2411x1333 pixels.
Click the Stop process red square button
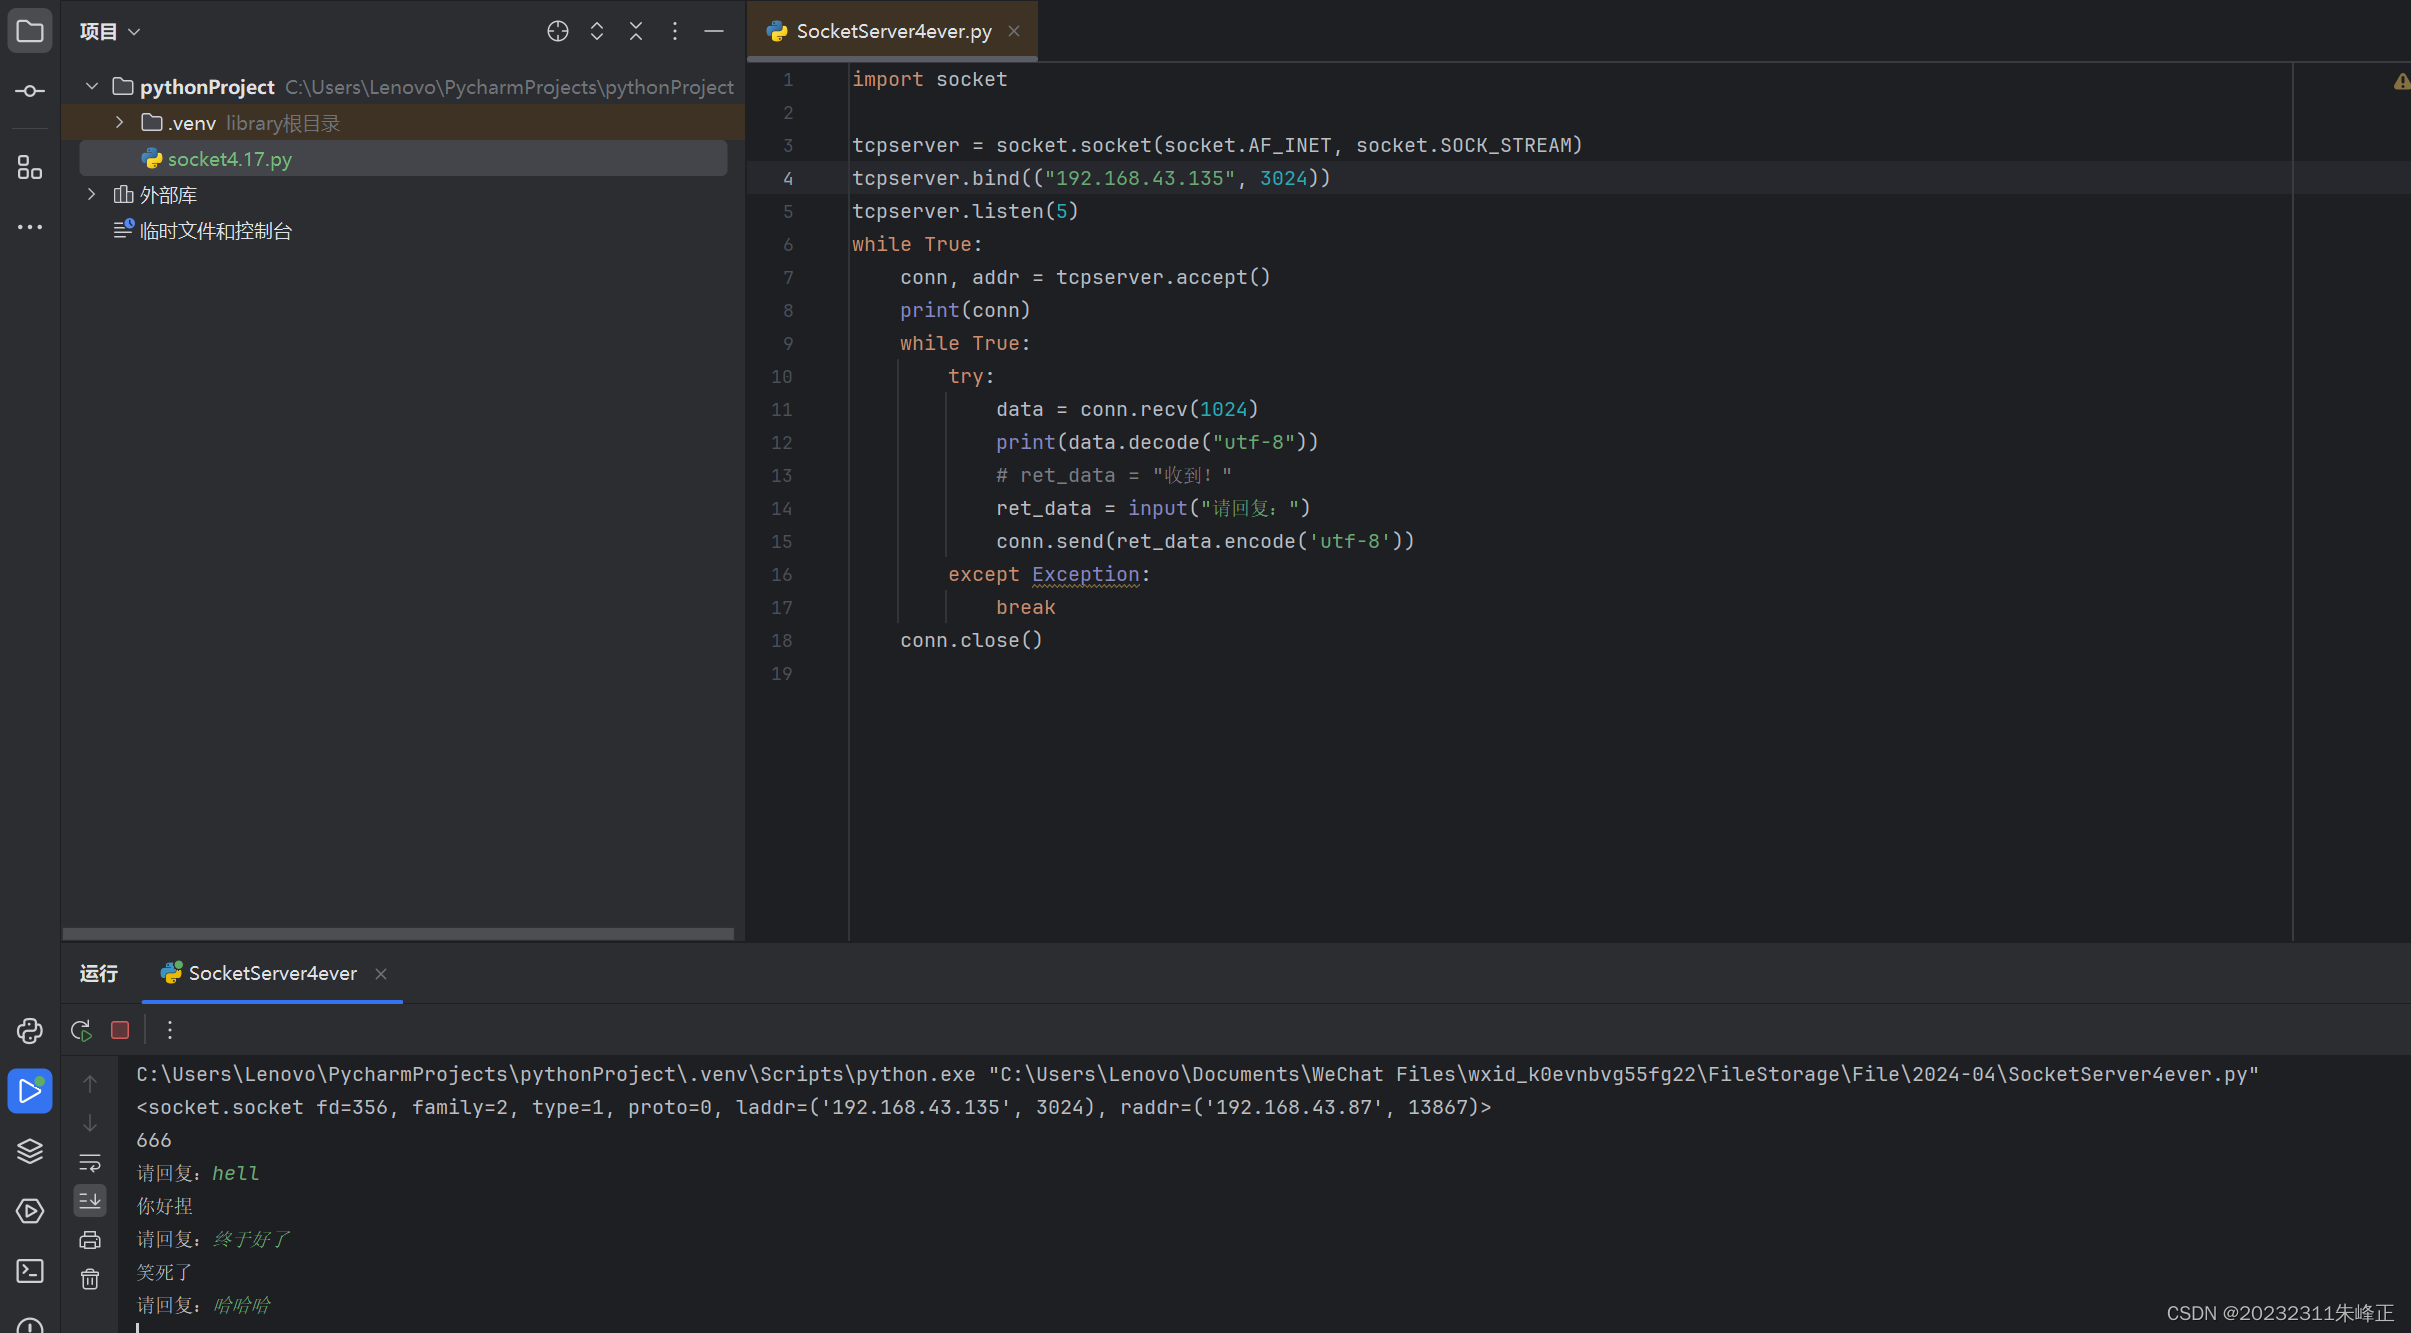[x=120, y=1030]
